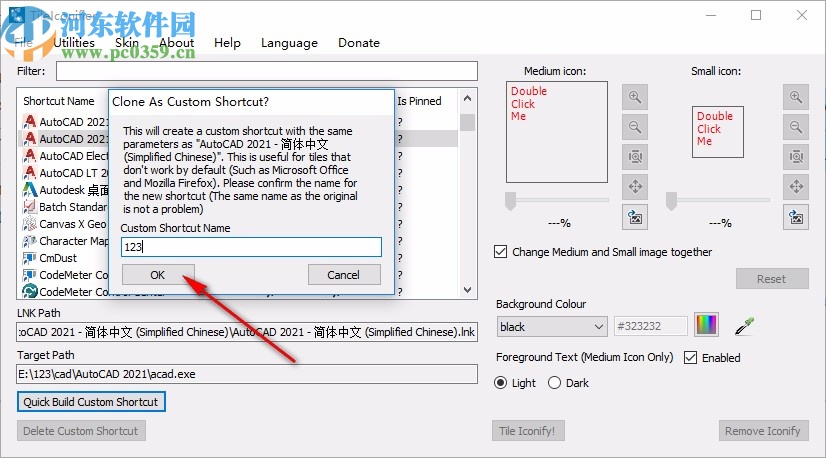The width and height of the screenshot is (826, 458).
Task: Select the Canvas X Geo row icon
Action: [x=30, y=223]
